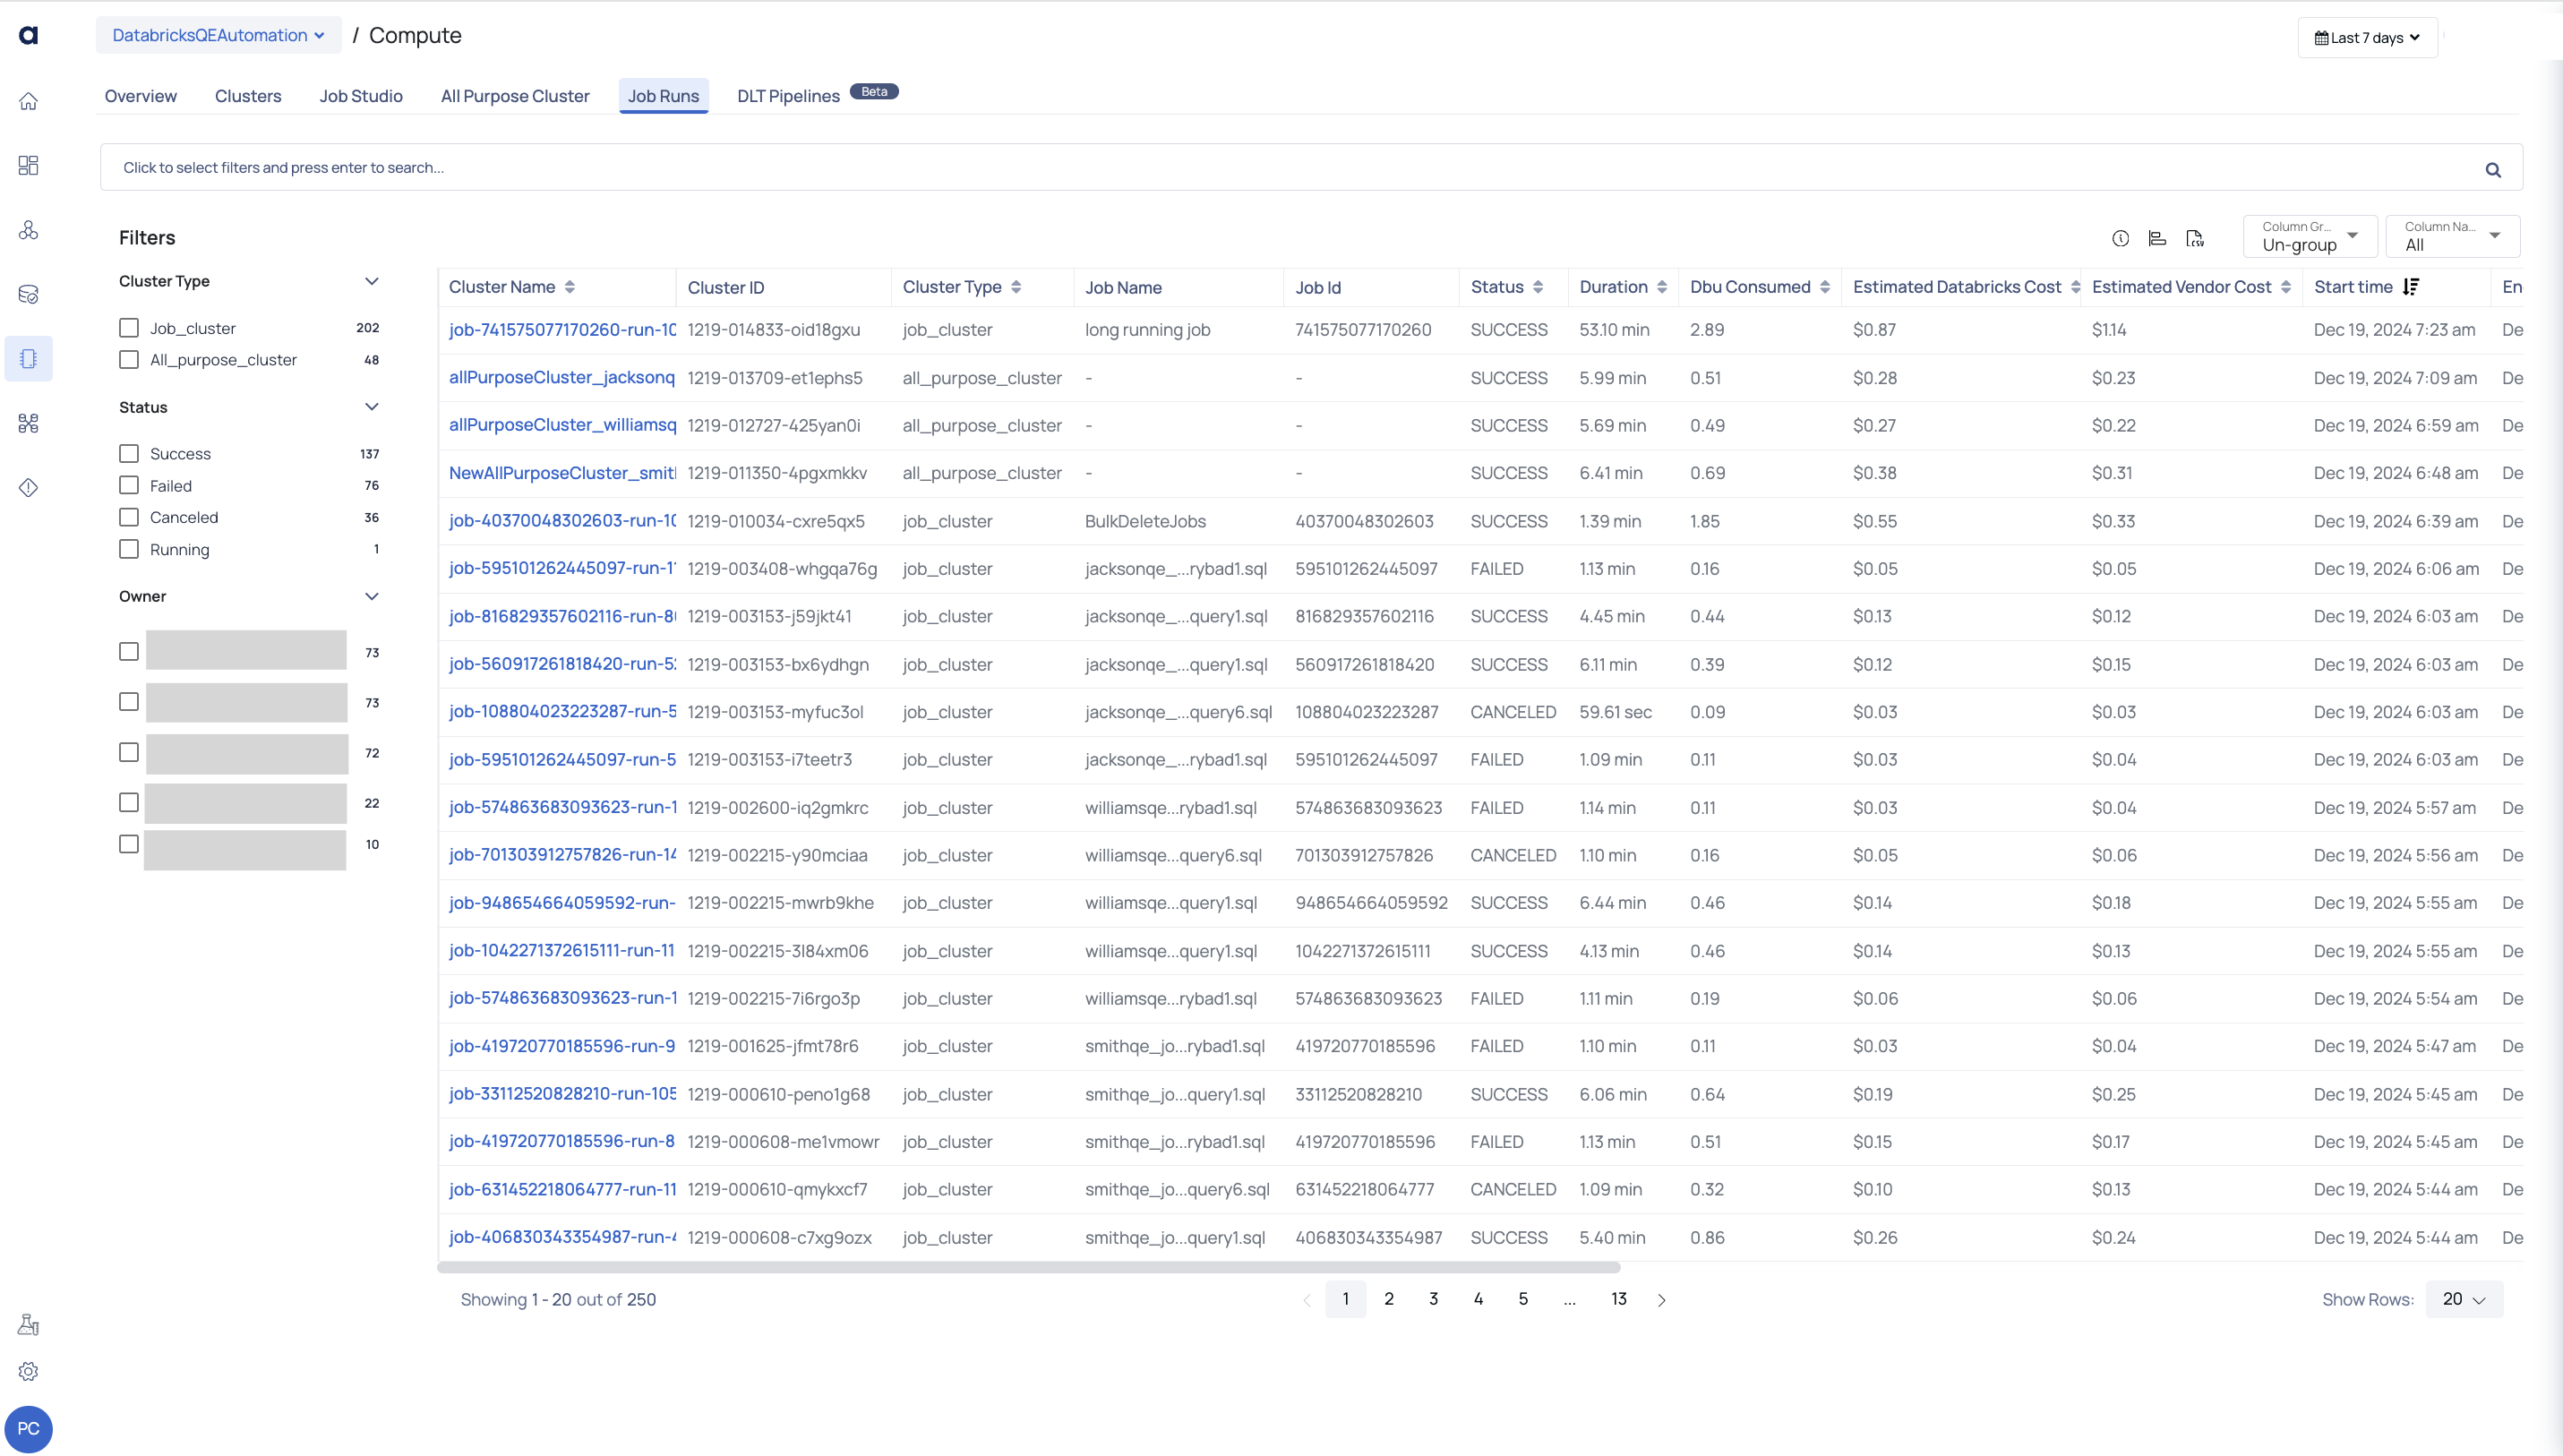Image resolution: width=2563 pixels, height=1456 pixels.
Task: Open job-40370048302603-run link
Action: [x=562, y=521]
